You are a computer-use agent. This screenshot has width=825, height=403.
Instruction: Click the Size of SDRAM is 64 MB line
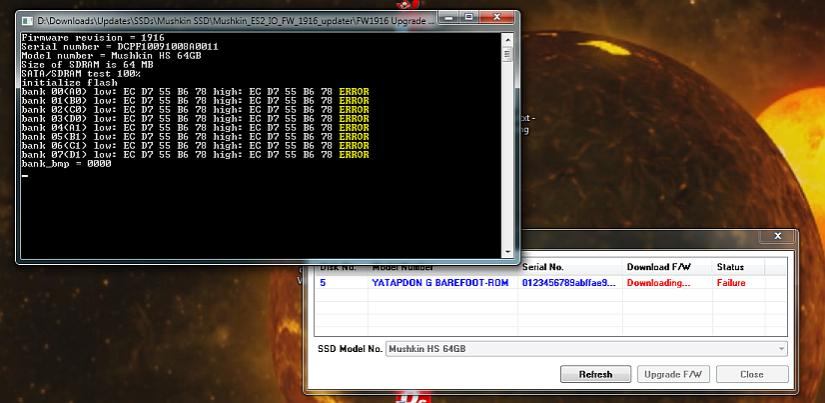click(87, 65)
